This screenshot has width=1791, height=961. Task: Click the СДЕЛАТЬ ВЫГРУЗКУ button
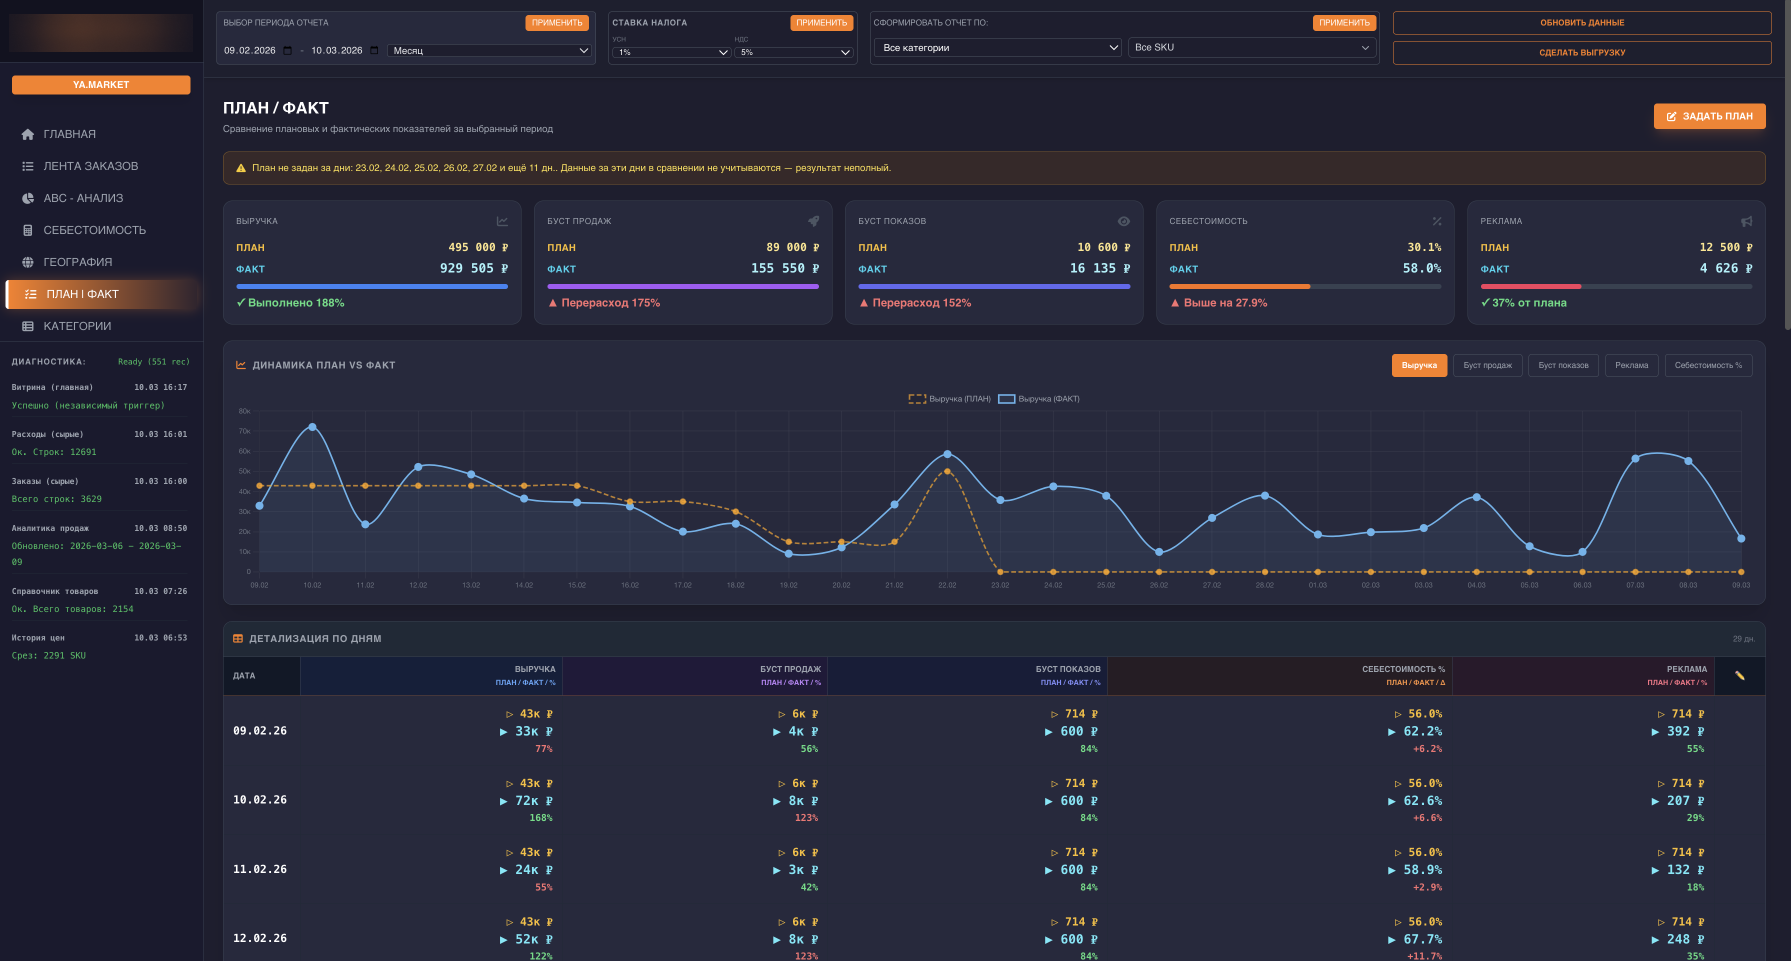tap(1582, 53)
